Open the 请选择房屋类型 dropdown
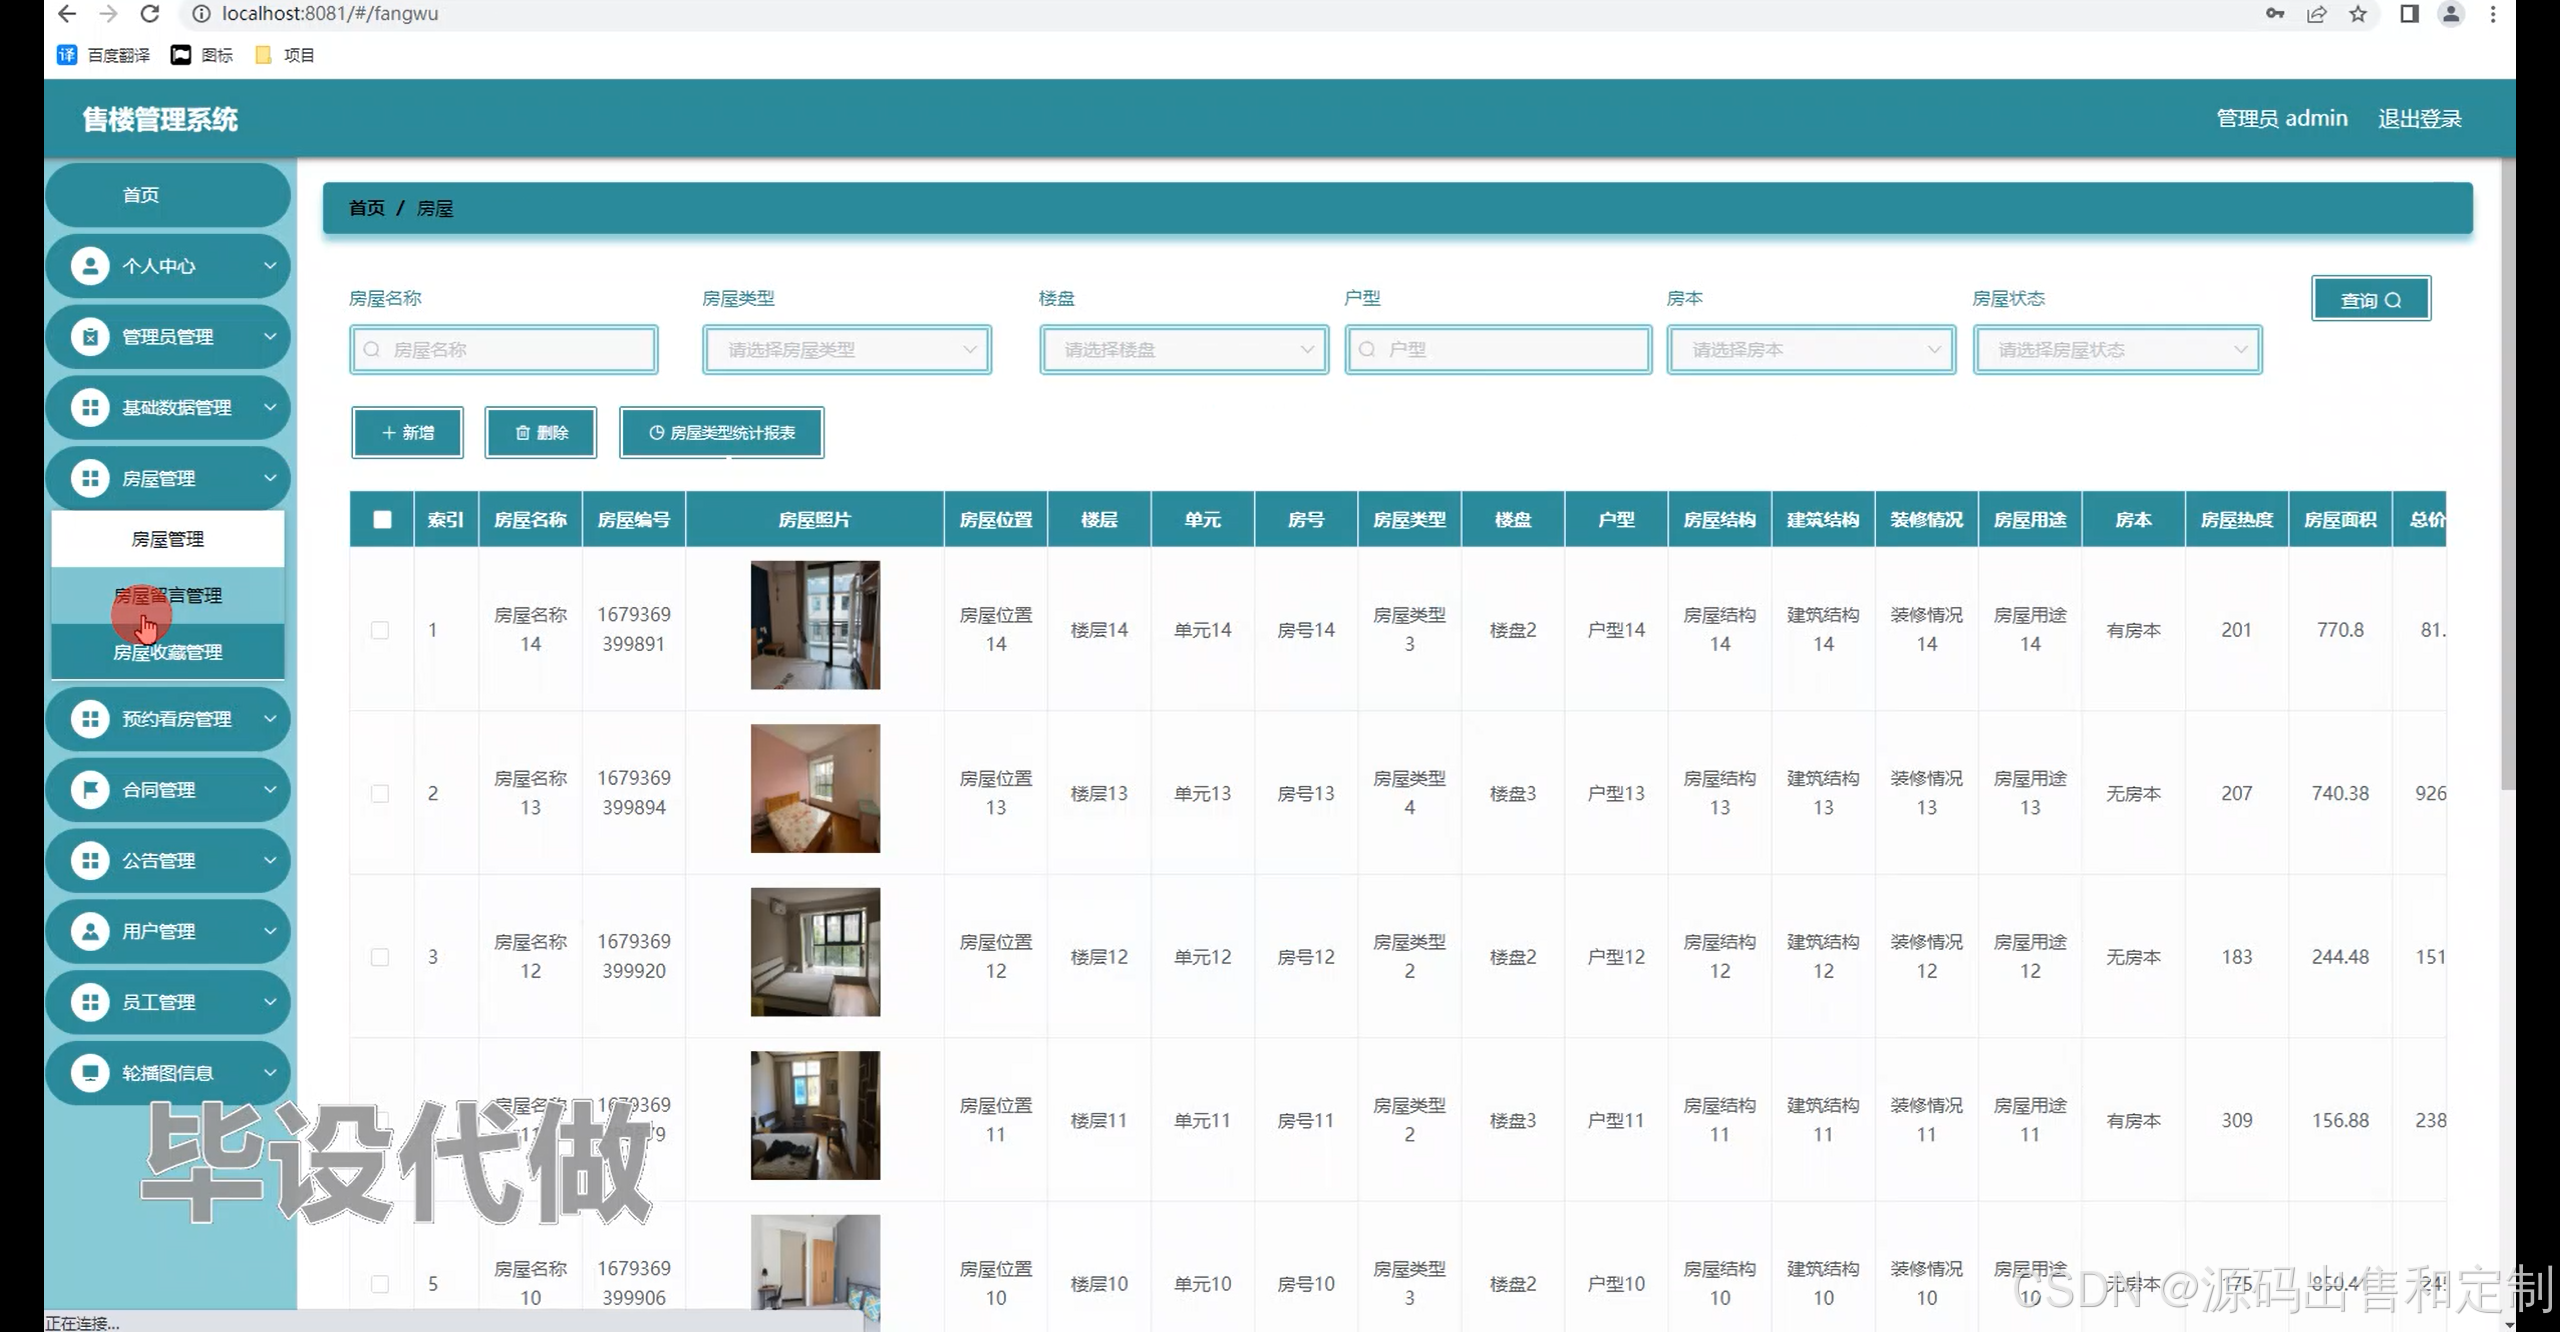This screenshot has height=1332, width=2560. point(846,350)
